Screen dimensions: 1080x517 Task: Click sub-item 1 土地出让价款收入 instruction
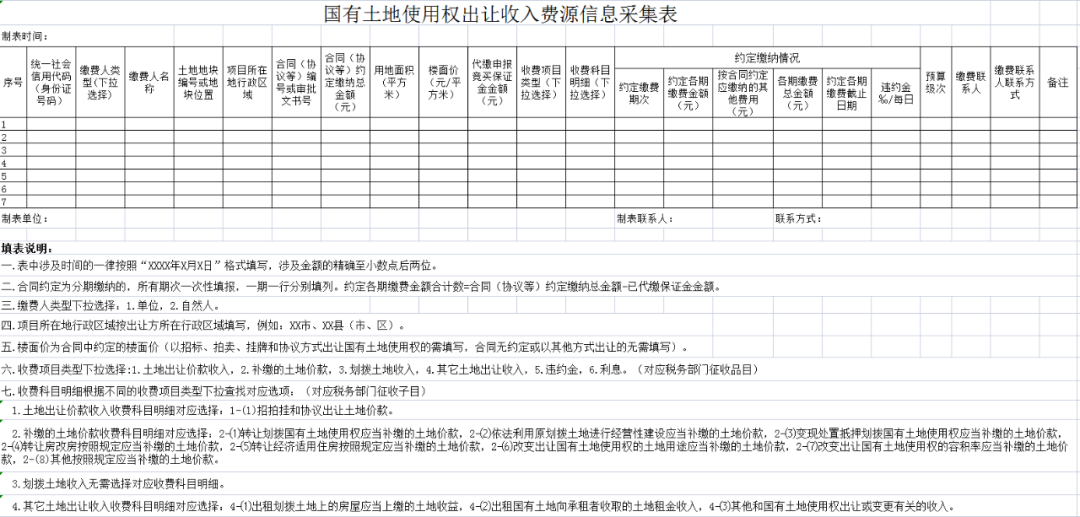[x=202, y=411]
